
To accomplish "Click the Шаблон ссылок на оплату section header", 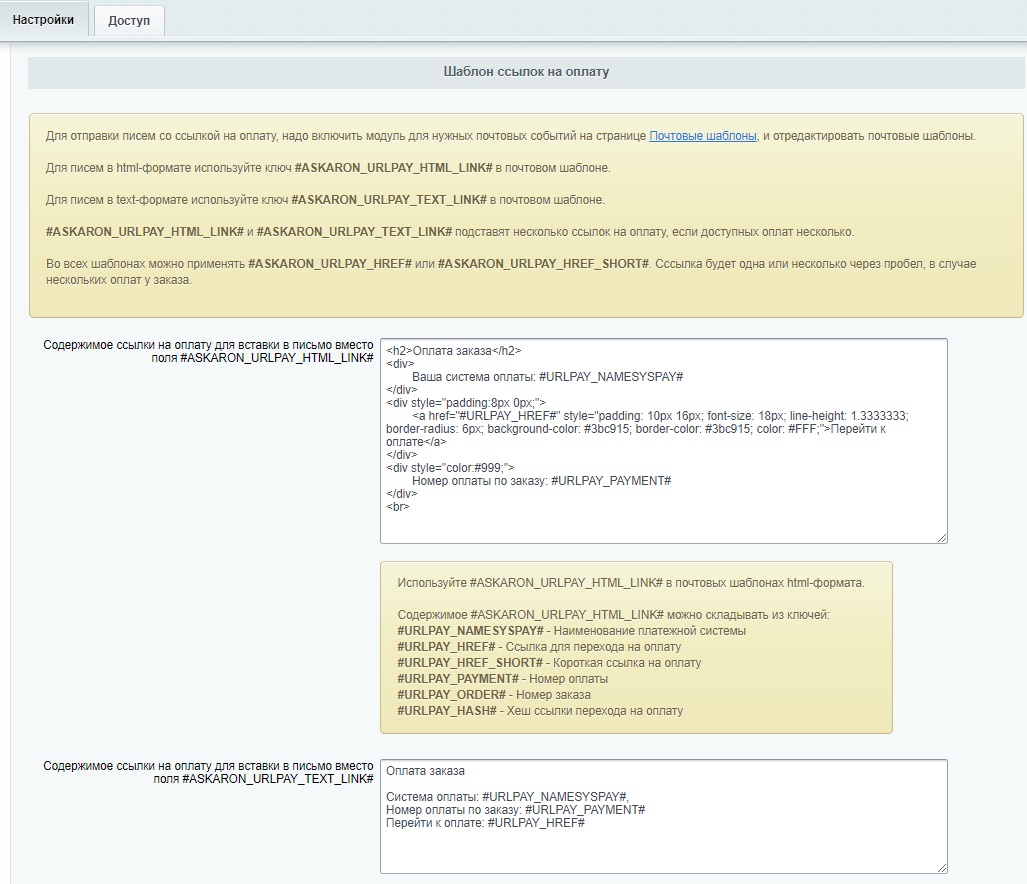I will click(x=526, y=72).
